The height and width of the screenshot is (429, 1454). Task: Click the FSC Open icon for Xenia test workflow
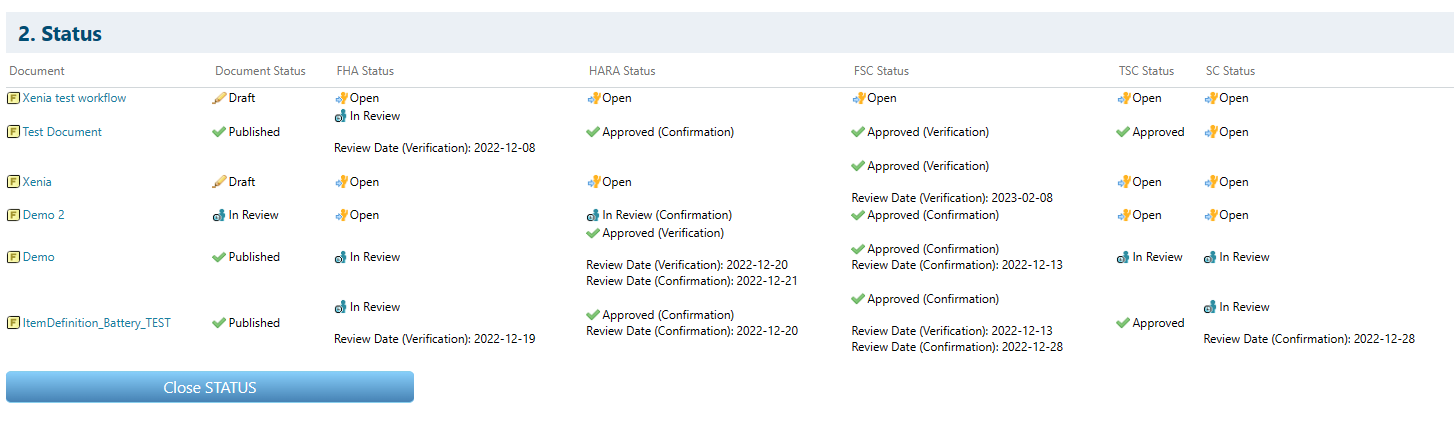(858, 98)
